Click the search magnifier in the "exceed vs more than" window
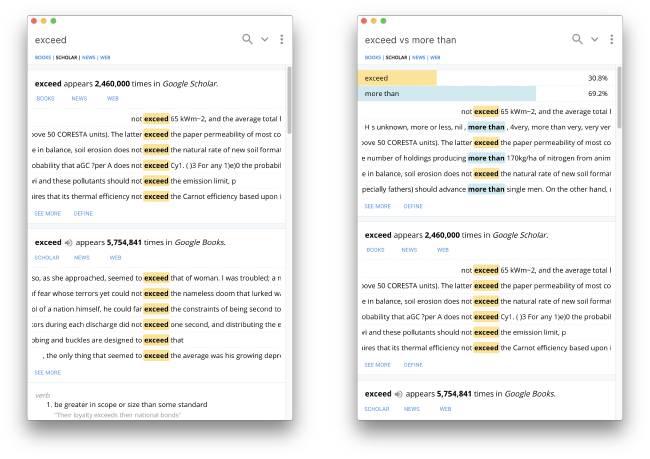The width and height of the screenshot is (650, 459). click(577, 39)
